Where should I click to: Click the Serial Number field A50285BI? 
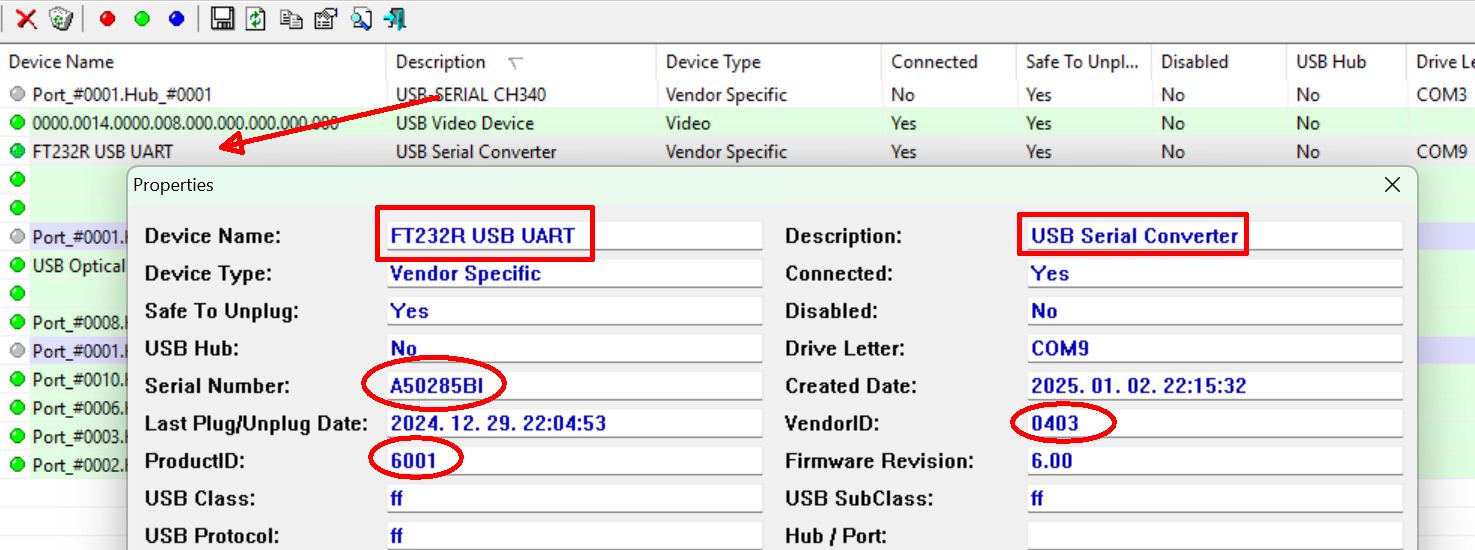pos(574,386)
